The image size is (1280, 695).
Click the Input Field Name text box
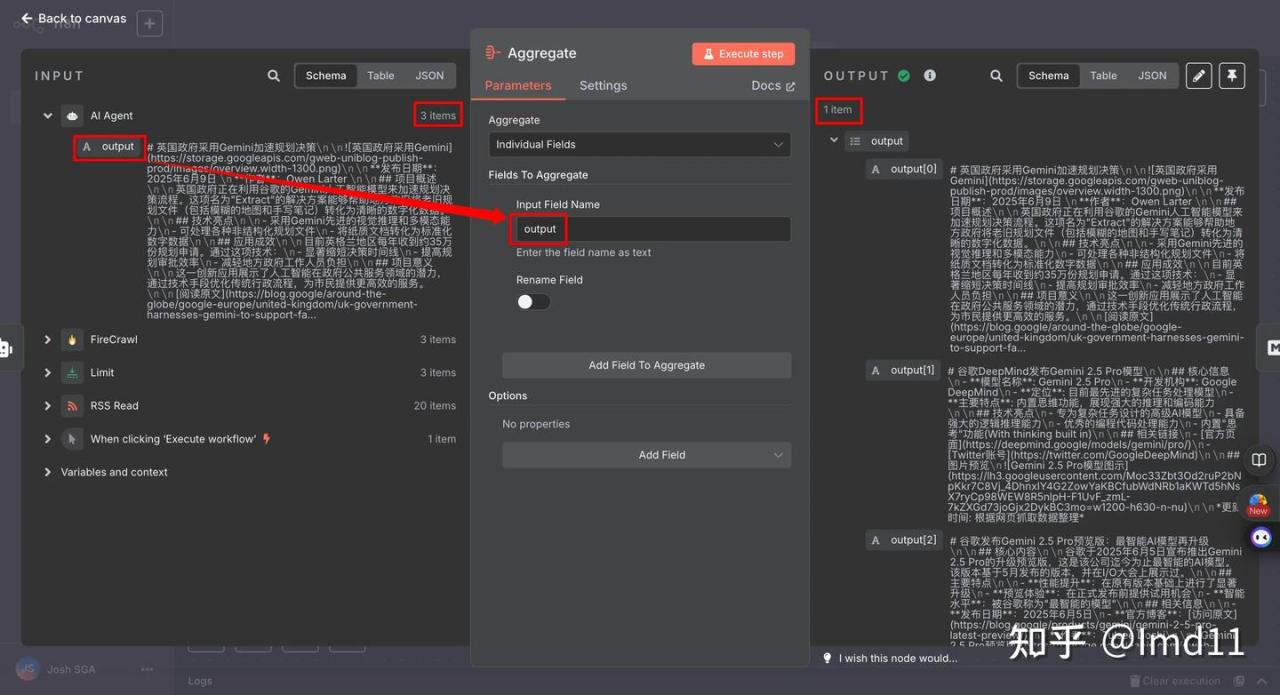pos(650,229)
